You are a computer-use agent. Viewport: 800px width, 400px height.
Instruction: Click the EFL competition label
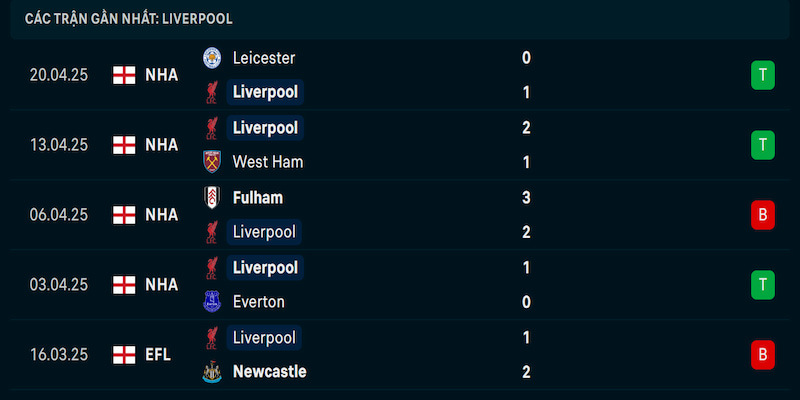(158, 355)
